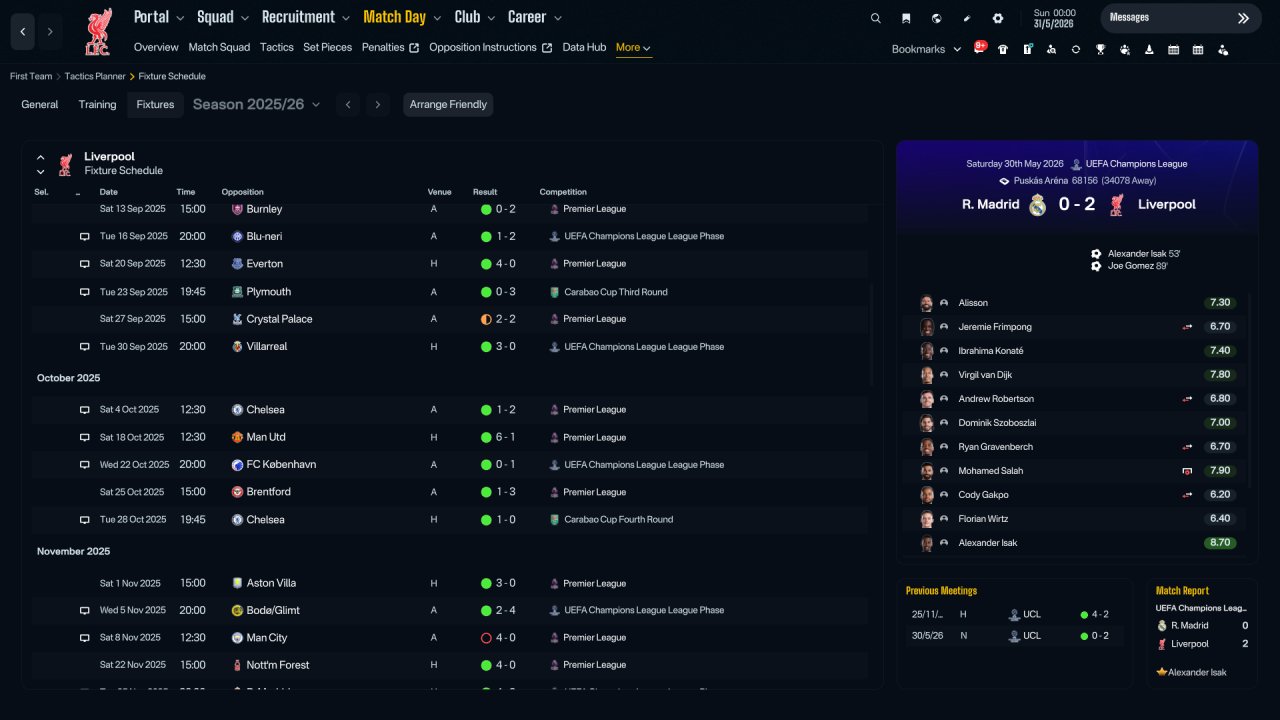Open the Penalties external link
Screen dimensions: 1280x720
point(390,47)
